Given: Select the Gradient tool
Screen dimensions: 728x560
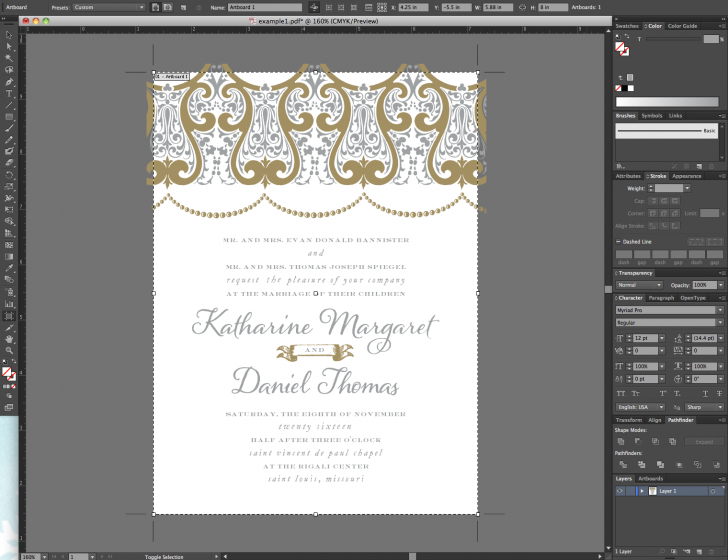Looking at the screenshot, I should coord(9,256).
